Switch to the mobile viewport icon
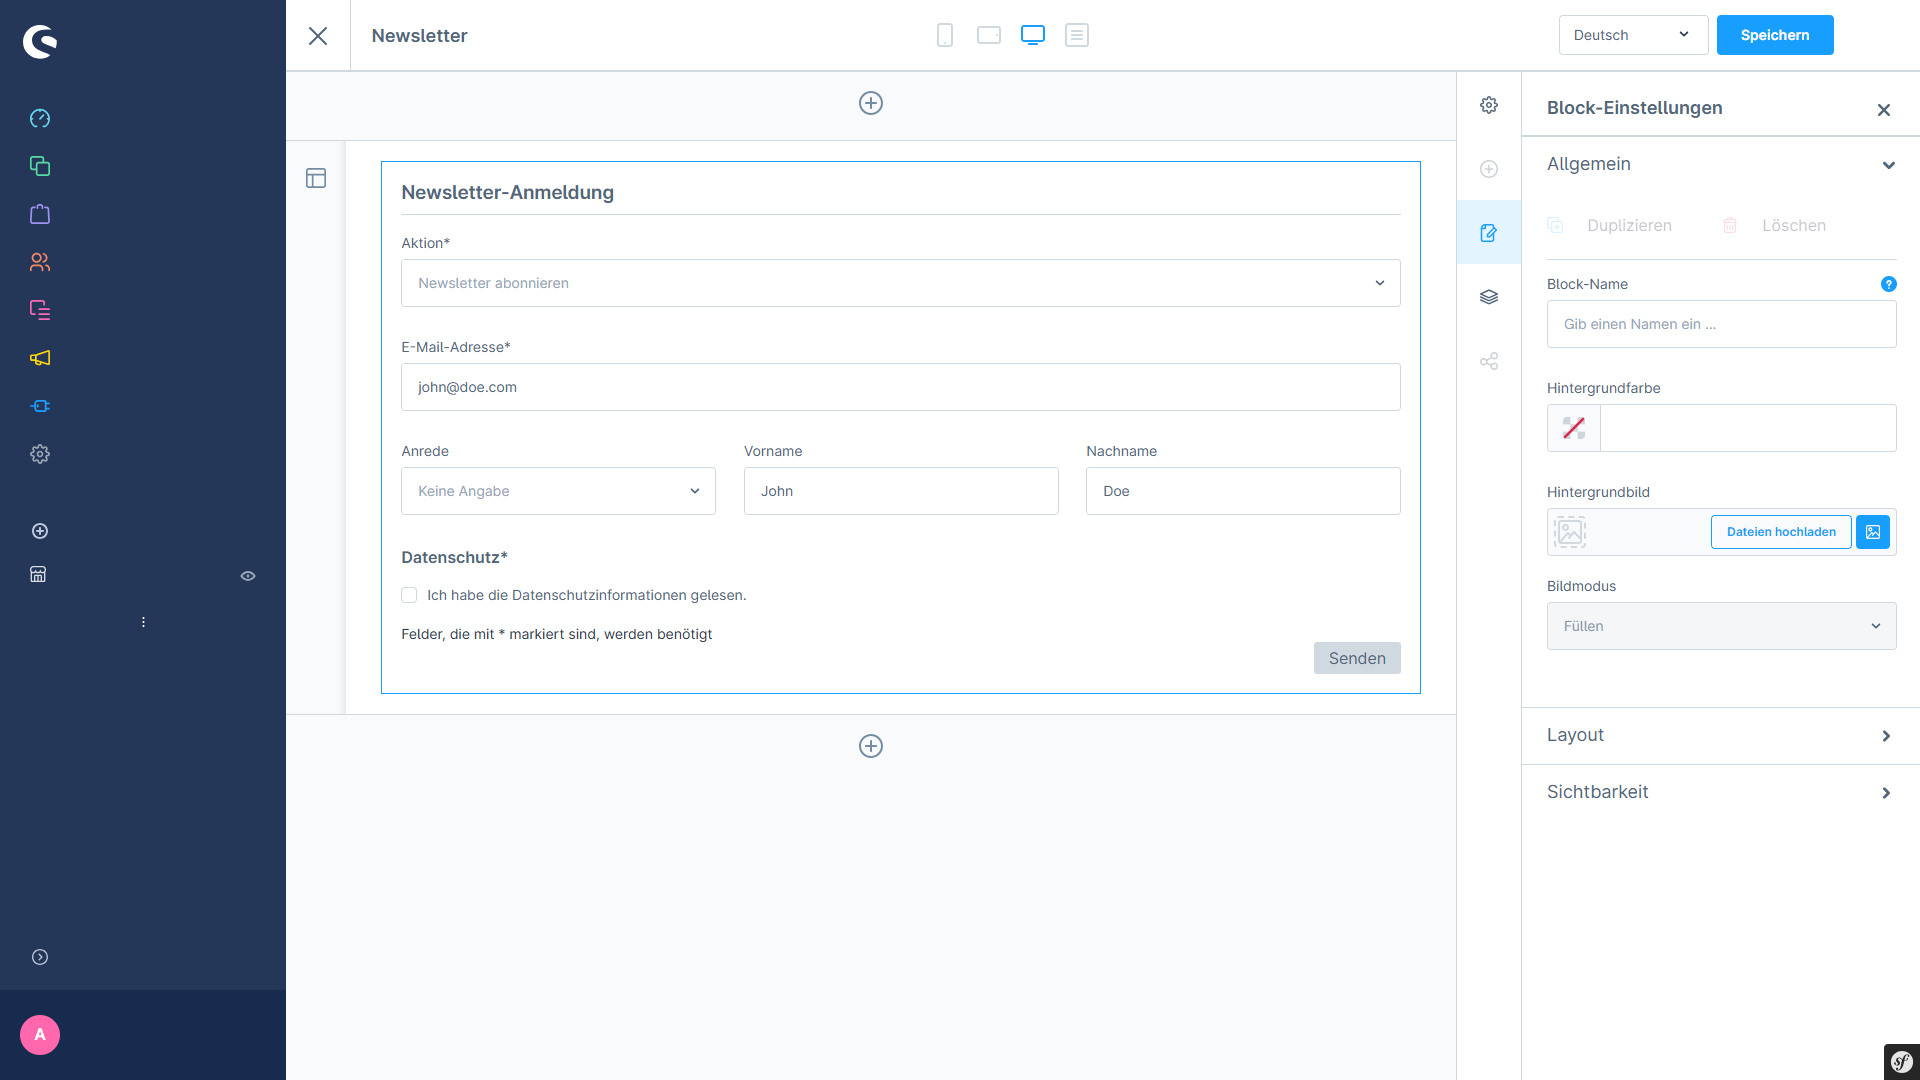This screenshot has height=1080, width=1920. (945, 35)
